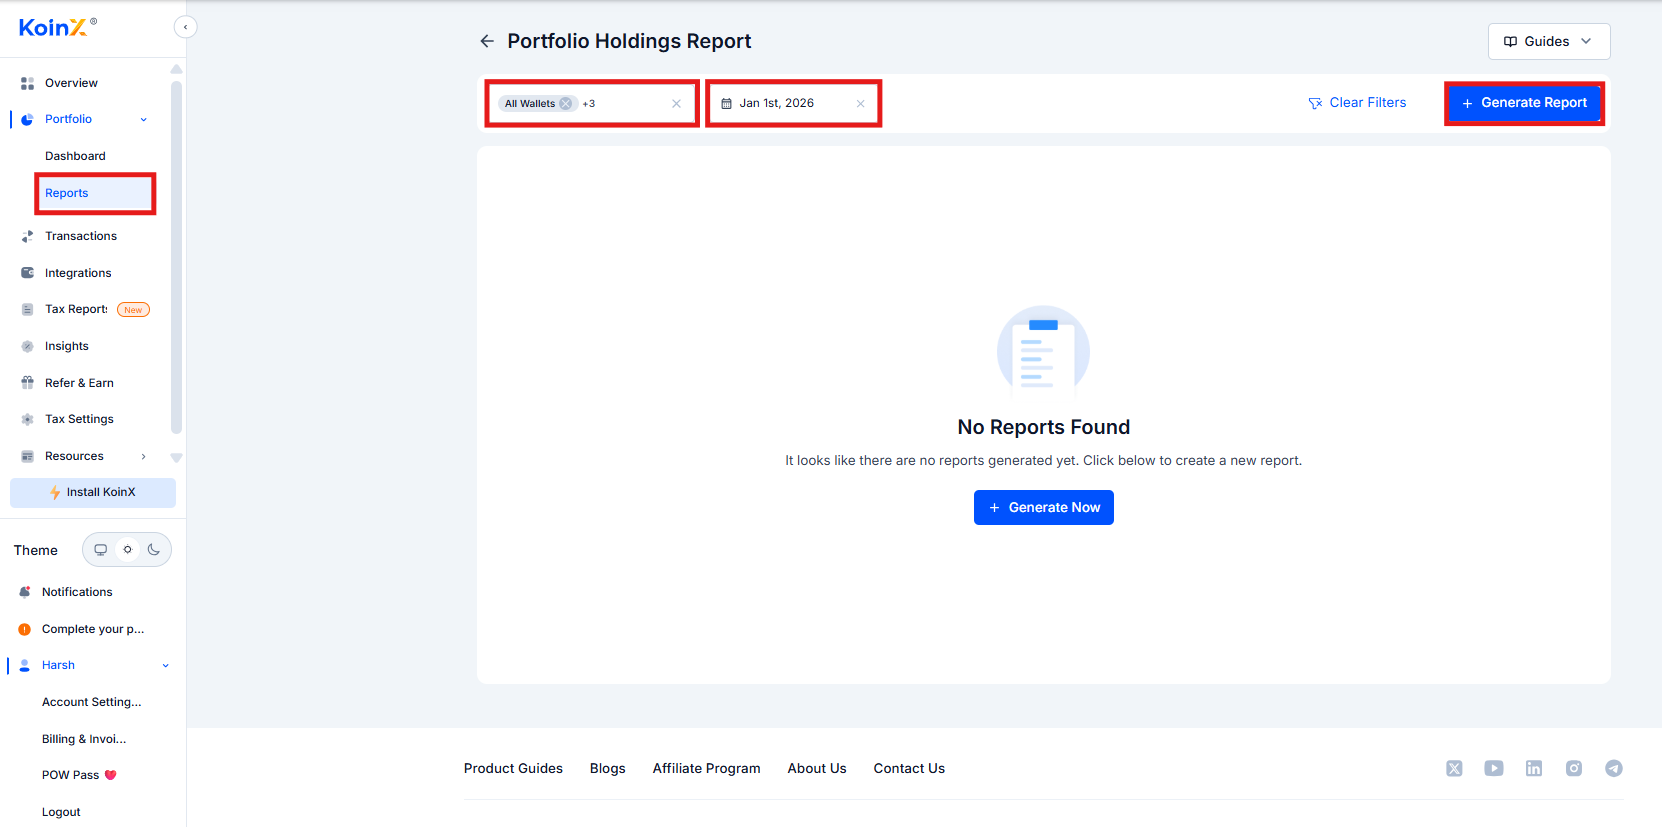
Task: Click the Complete your profile item
Action: pos(93,629)
